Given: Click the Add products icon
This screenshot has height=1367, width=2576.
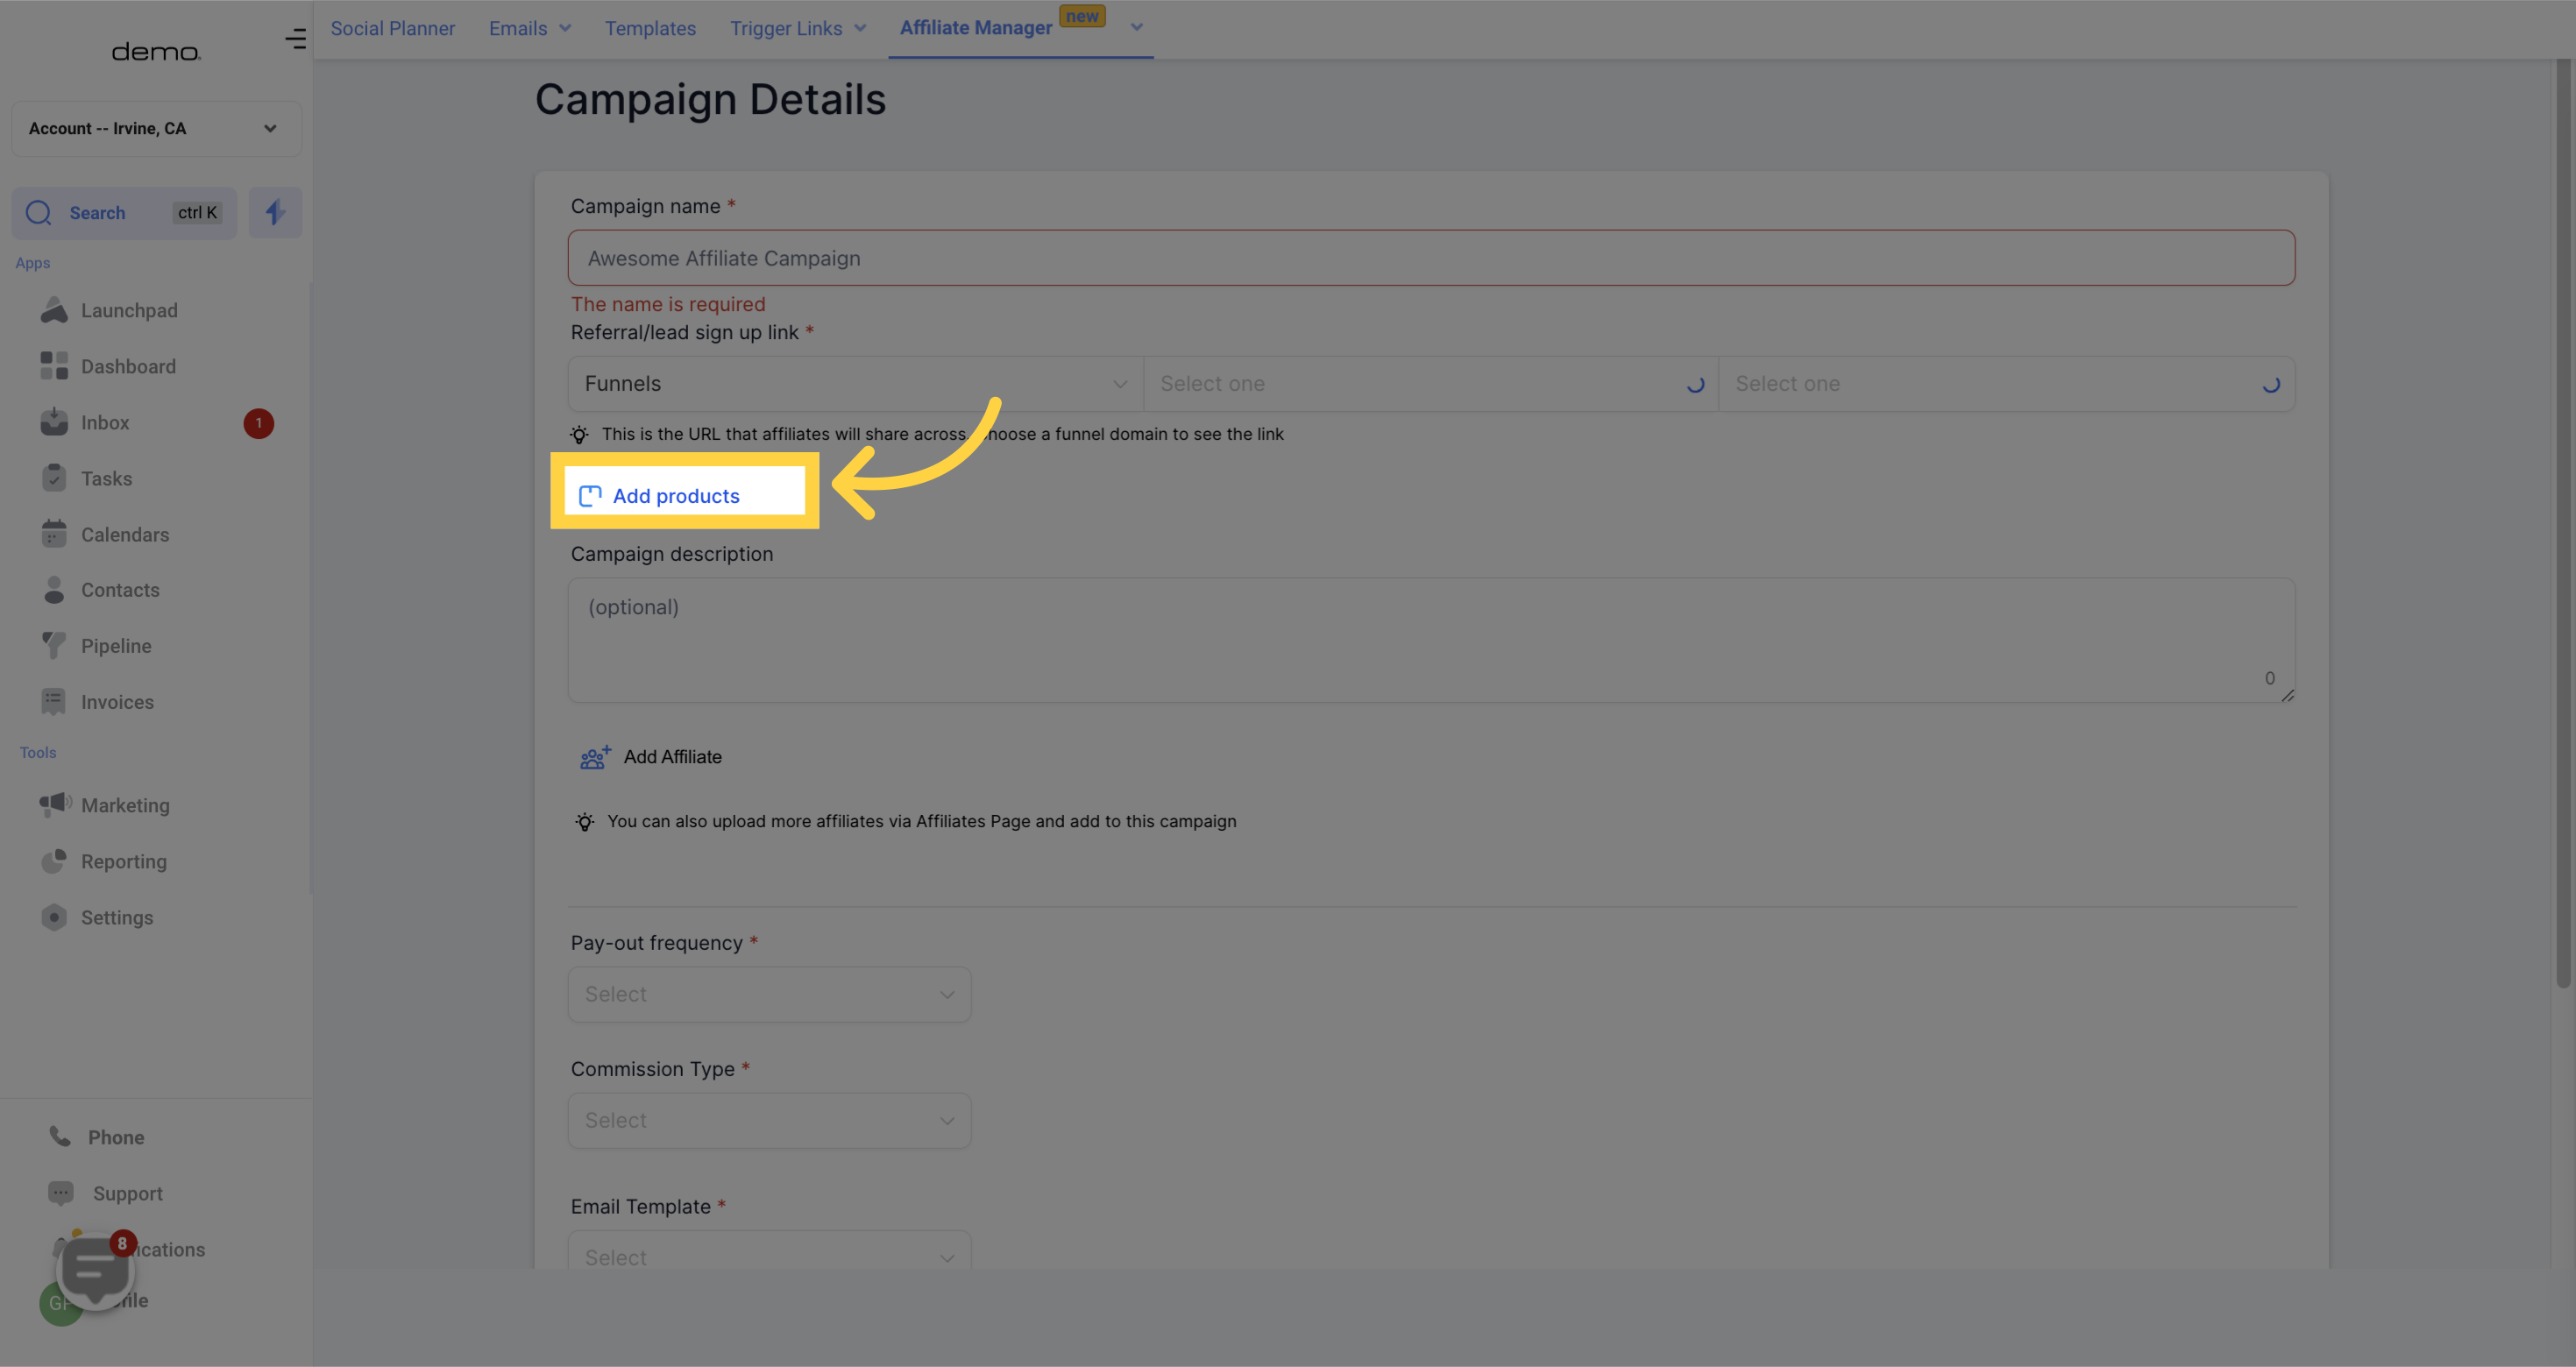Looking at the screenshot, I should [590, 496].
